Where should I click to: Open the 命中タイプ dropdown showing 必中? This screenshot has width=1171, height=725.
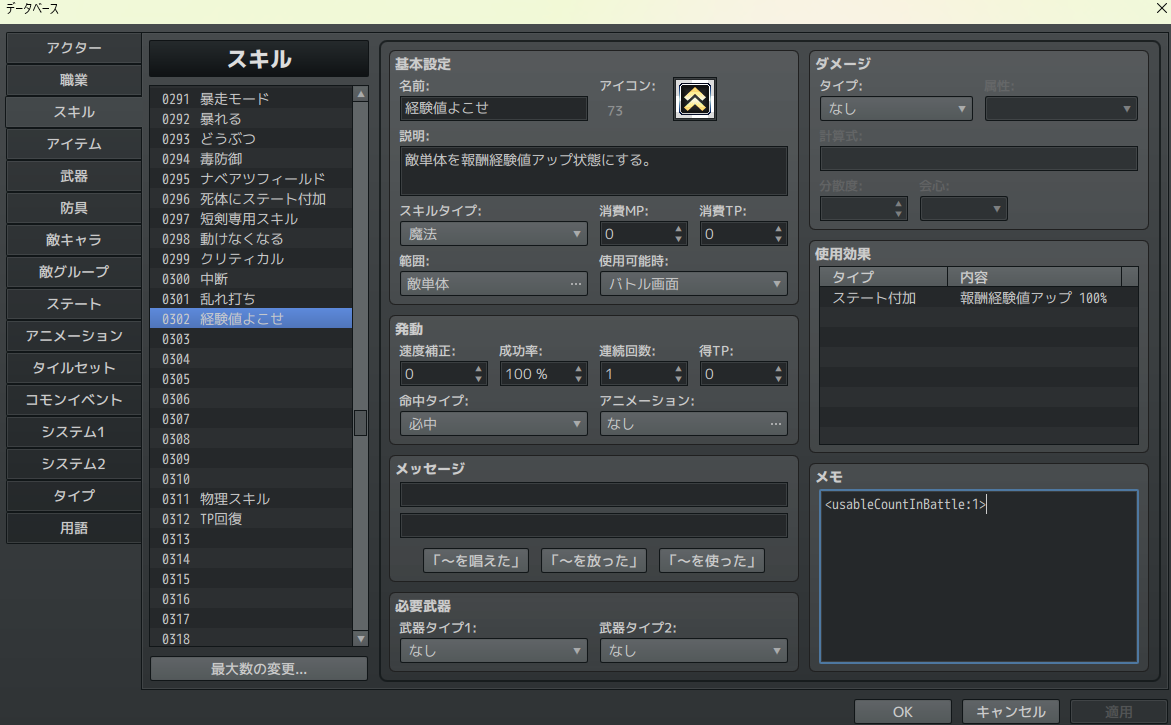click(x=493, y=423)
